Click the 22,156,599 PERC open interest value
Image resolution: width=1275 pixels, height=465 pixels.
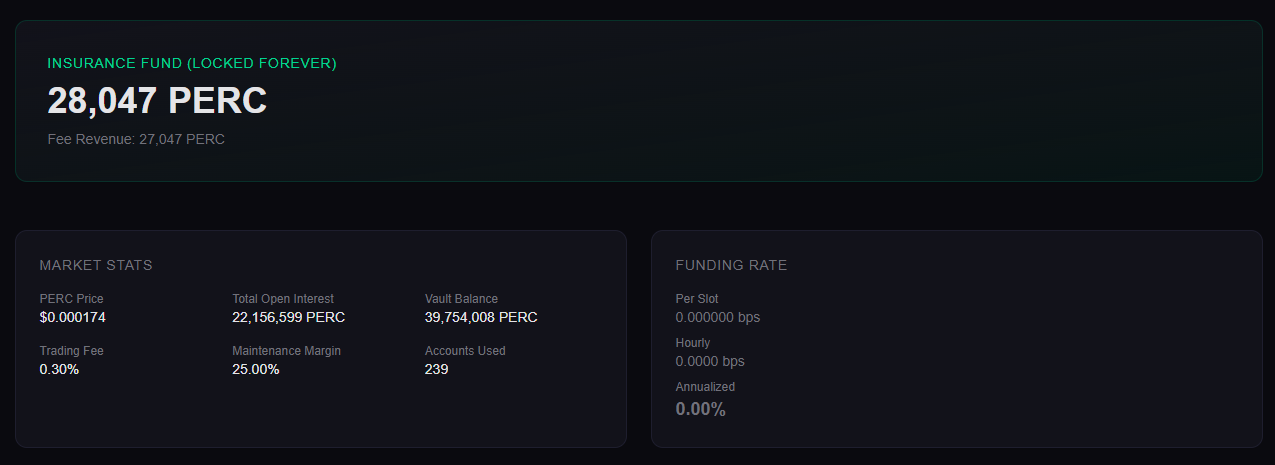click(288, 317)
